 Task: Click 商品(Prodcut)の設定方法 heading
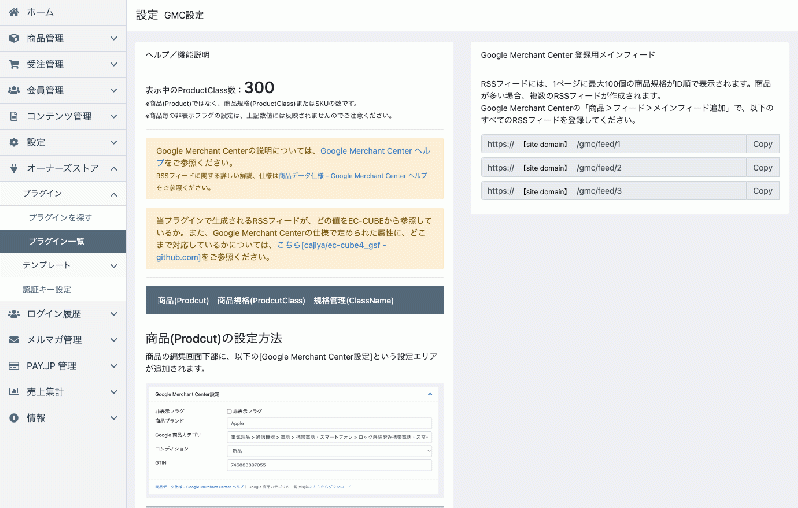(214, 338)
